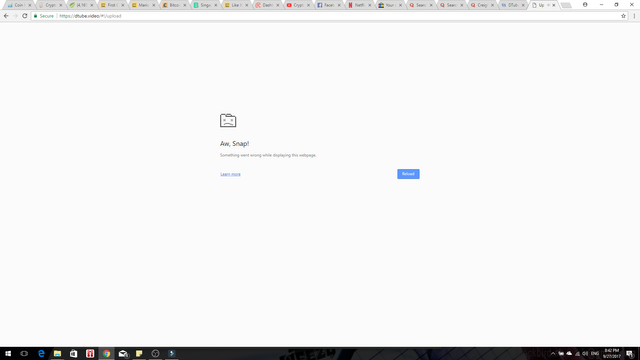The width and height of the screenshot is (640, 360).
Task: Go back using the browser back arrow
Action: pyautogui.click(x=6, y=16)
